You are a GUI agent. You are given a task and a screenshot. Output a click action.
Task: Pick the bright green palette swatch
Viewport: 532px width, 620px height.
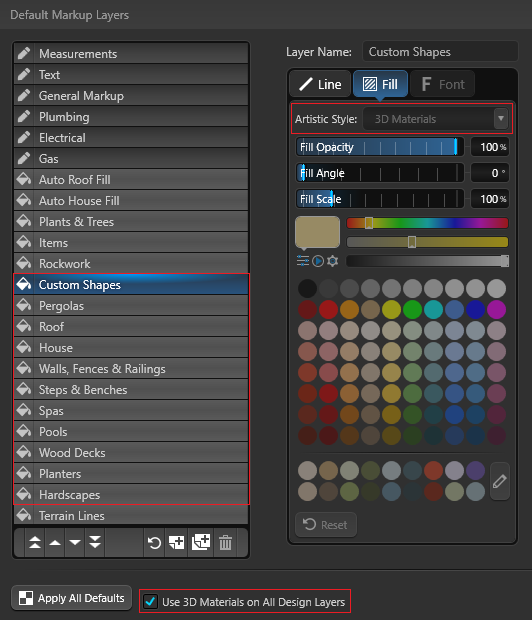coord(412,309)
